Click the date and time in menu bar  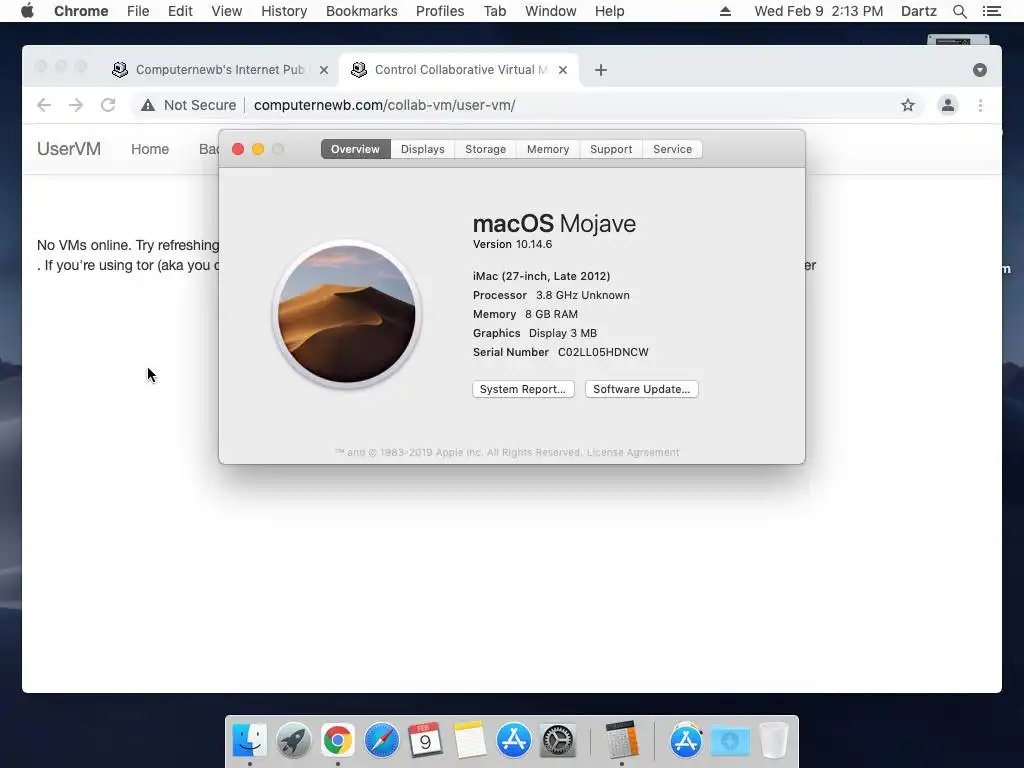tap(818, 11)
